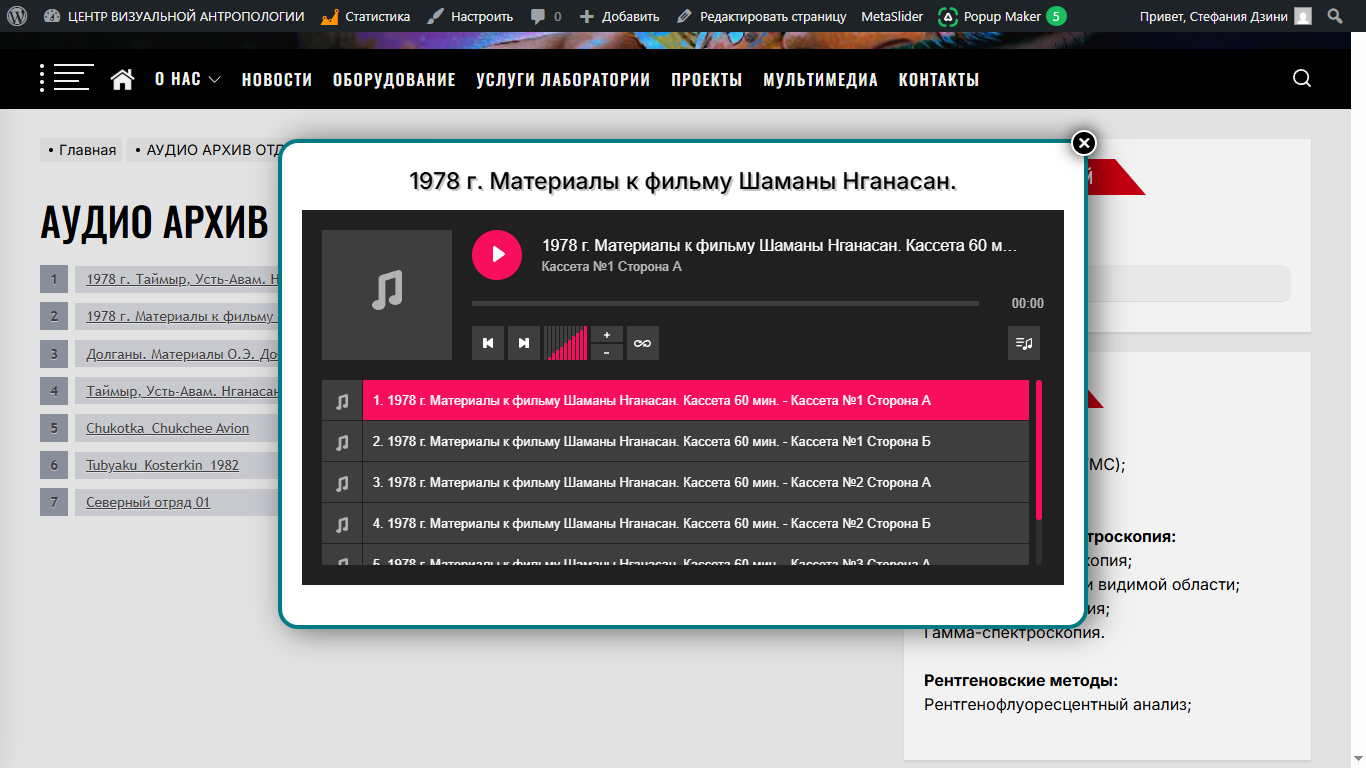The width and height of the screenshot is (1366, 768).
Task: Decrease volume with the minus button
Action: coord(607,352)
